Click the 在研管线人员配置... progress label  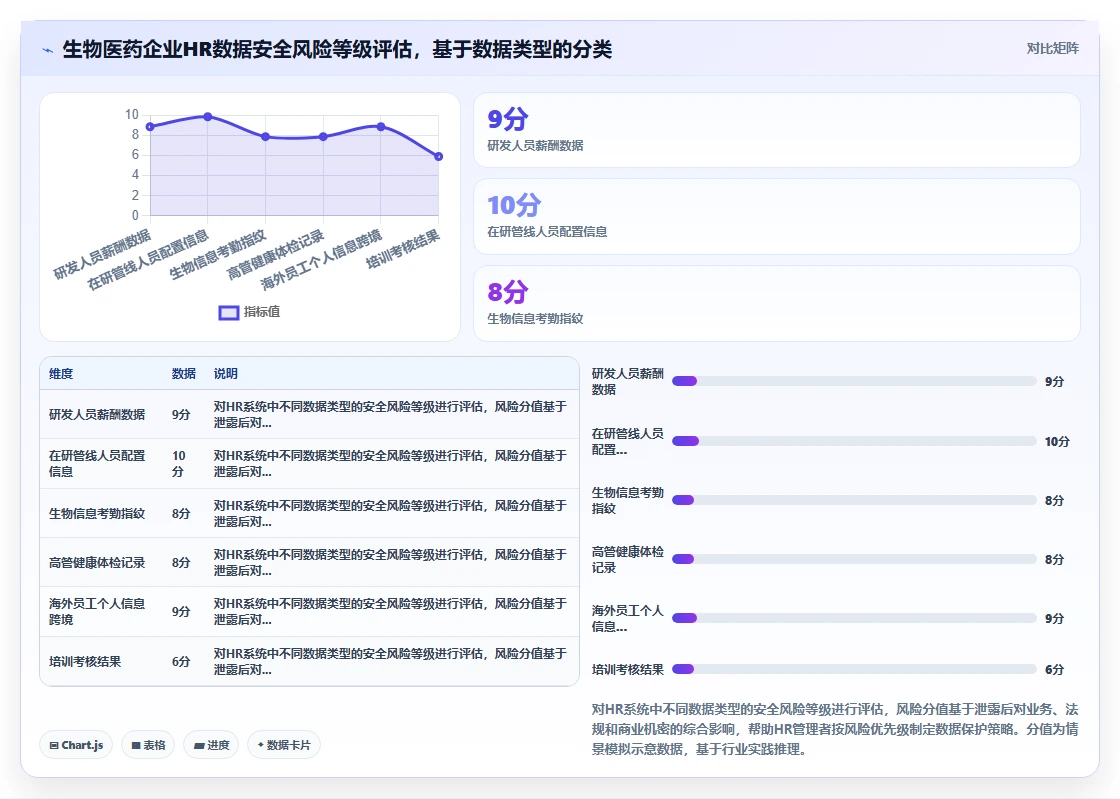(x=628, y=441)
